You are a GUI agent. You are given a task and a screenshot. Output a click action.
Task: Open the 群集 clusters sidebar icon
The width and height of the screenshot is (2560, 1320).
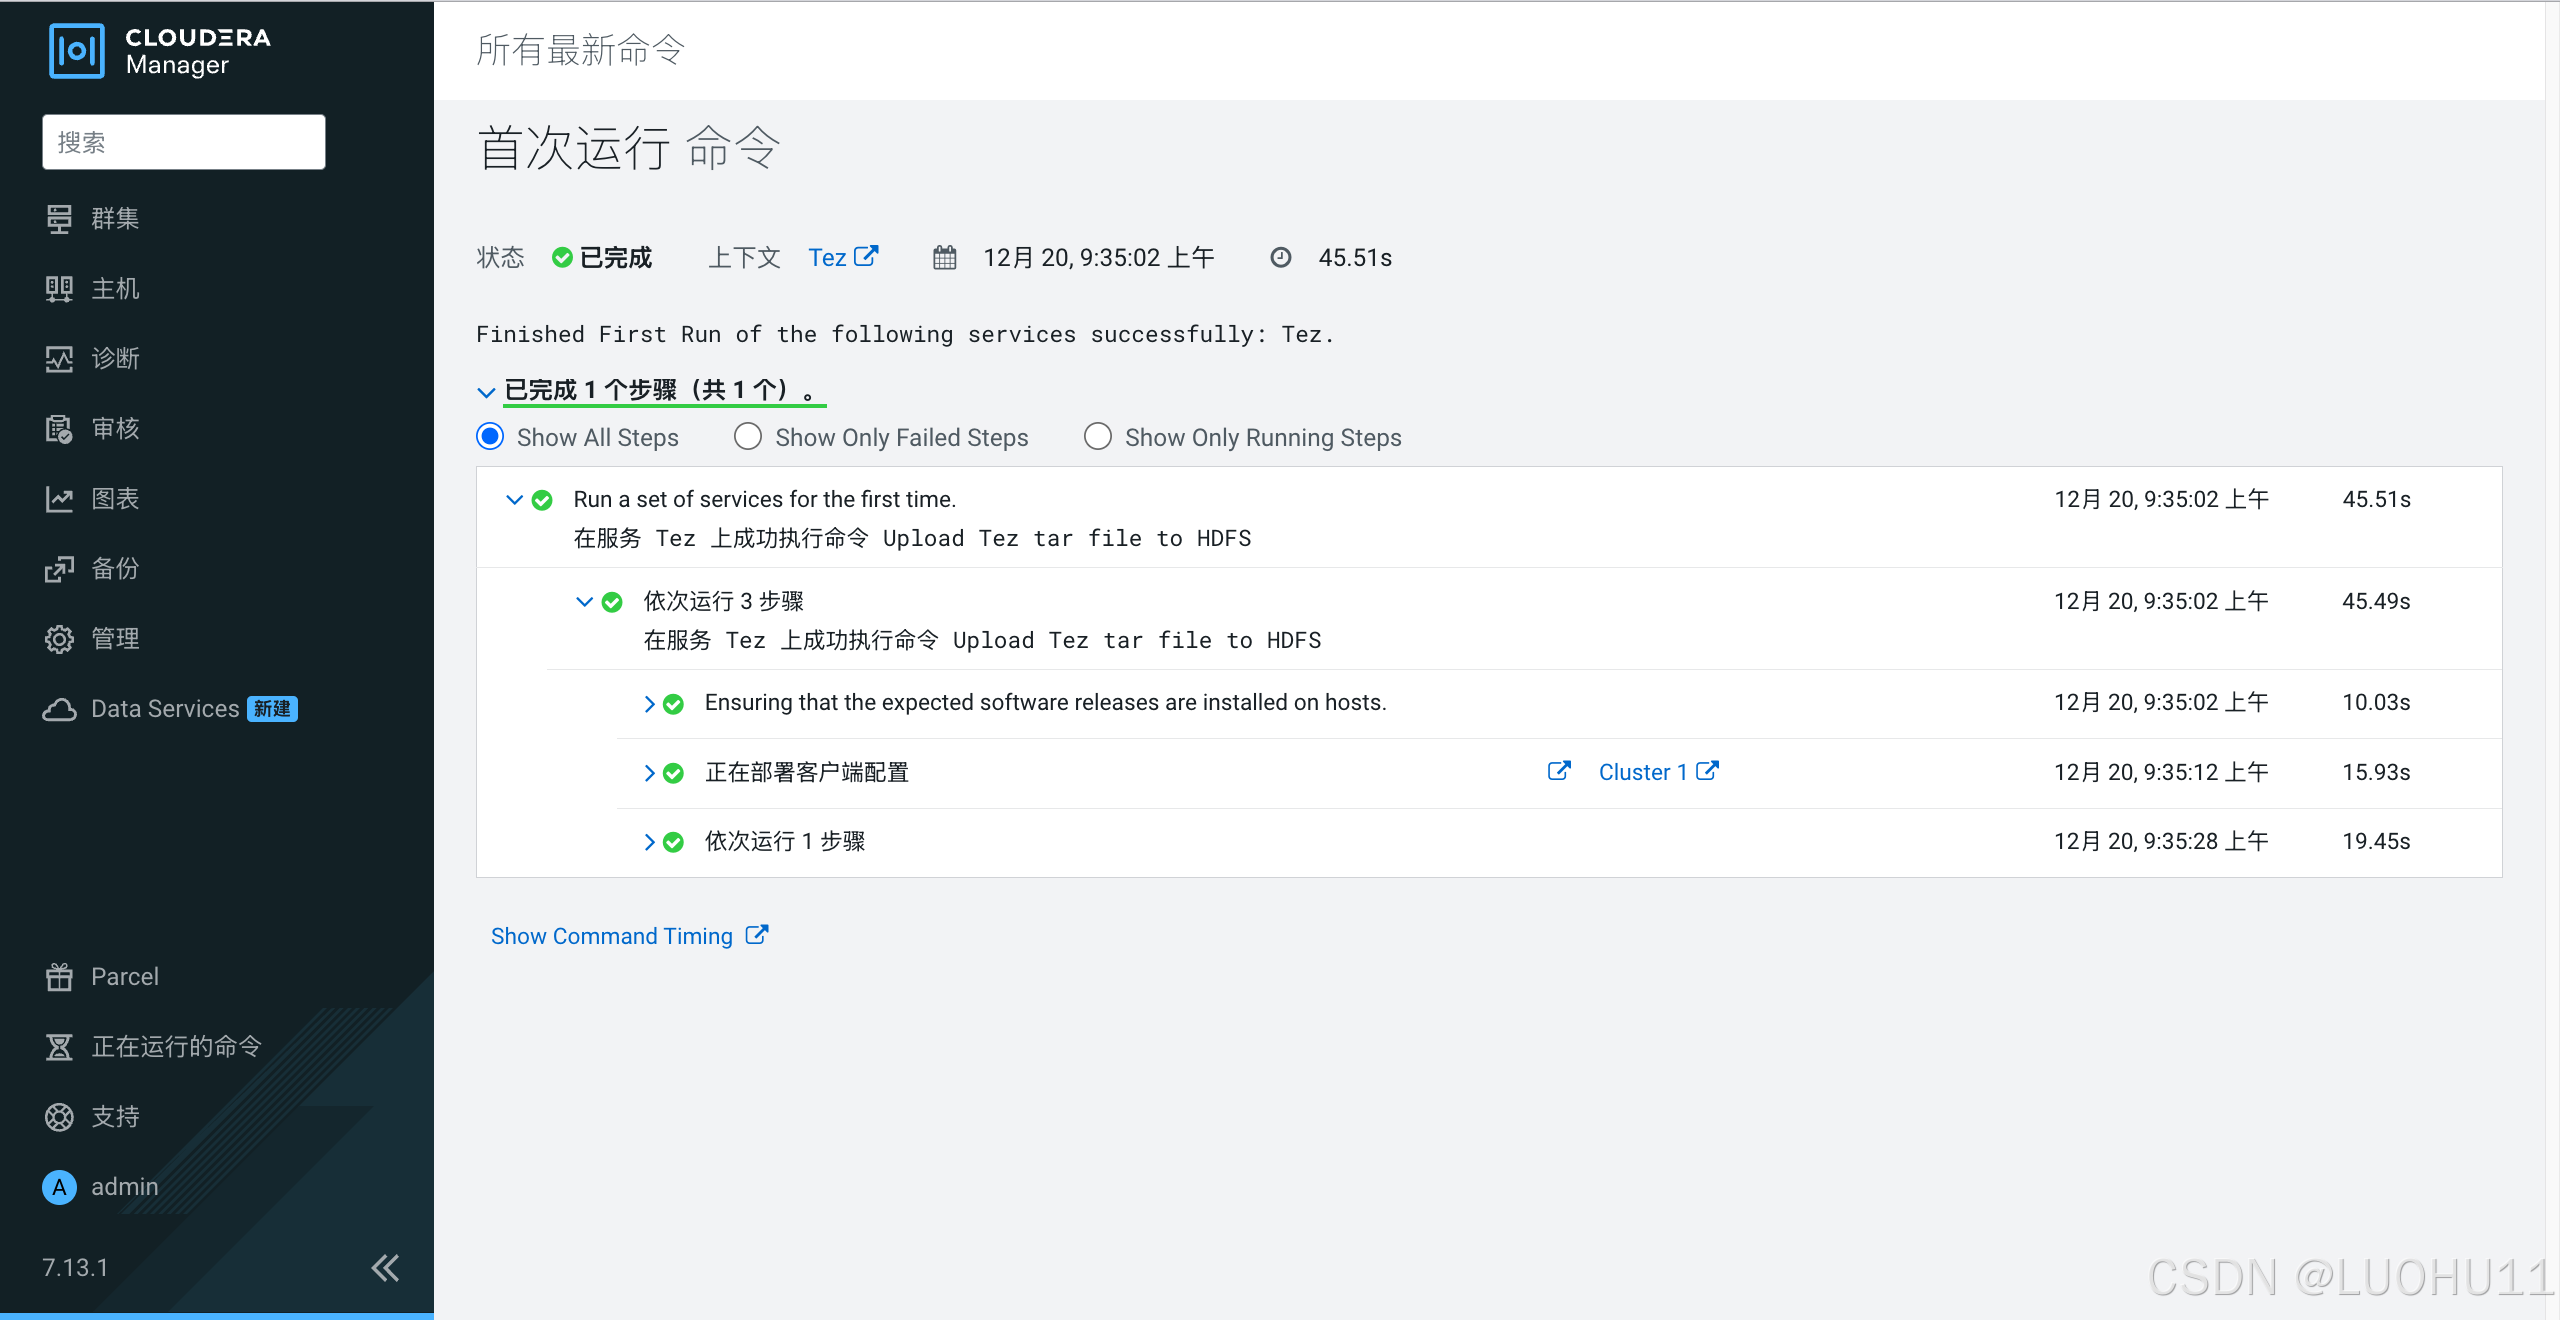59,218
